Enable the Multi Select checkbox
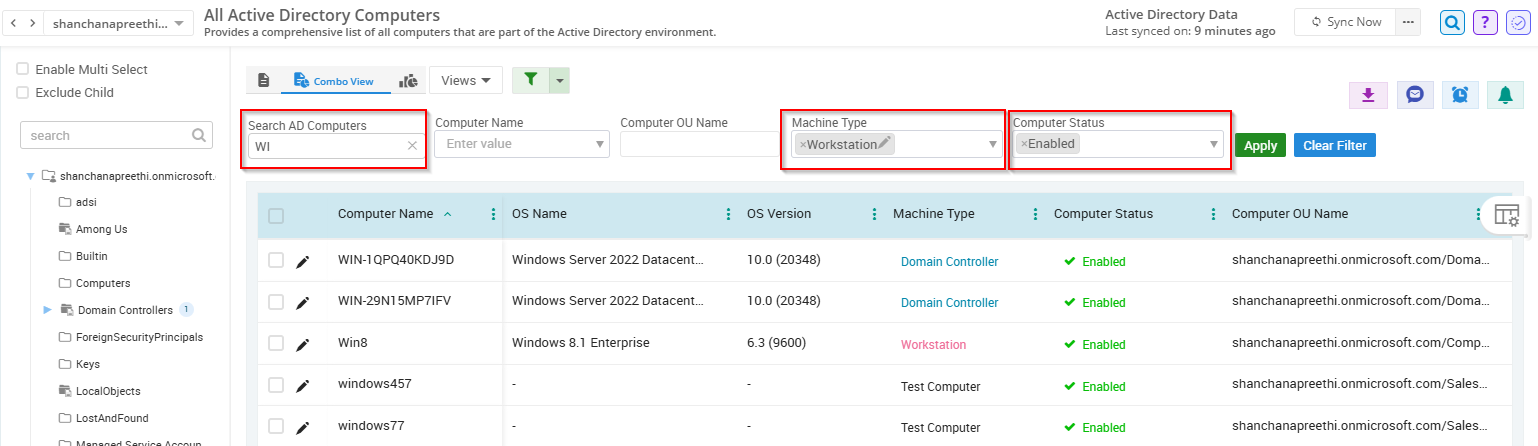The height and width of the screenshot is (446, 1538). point(22,69)
